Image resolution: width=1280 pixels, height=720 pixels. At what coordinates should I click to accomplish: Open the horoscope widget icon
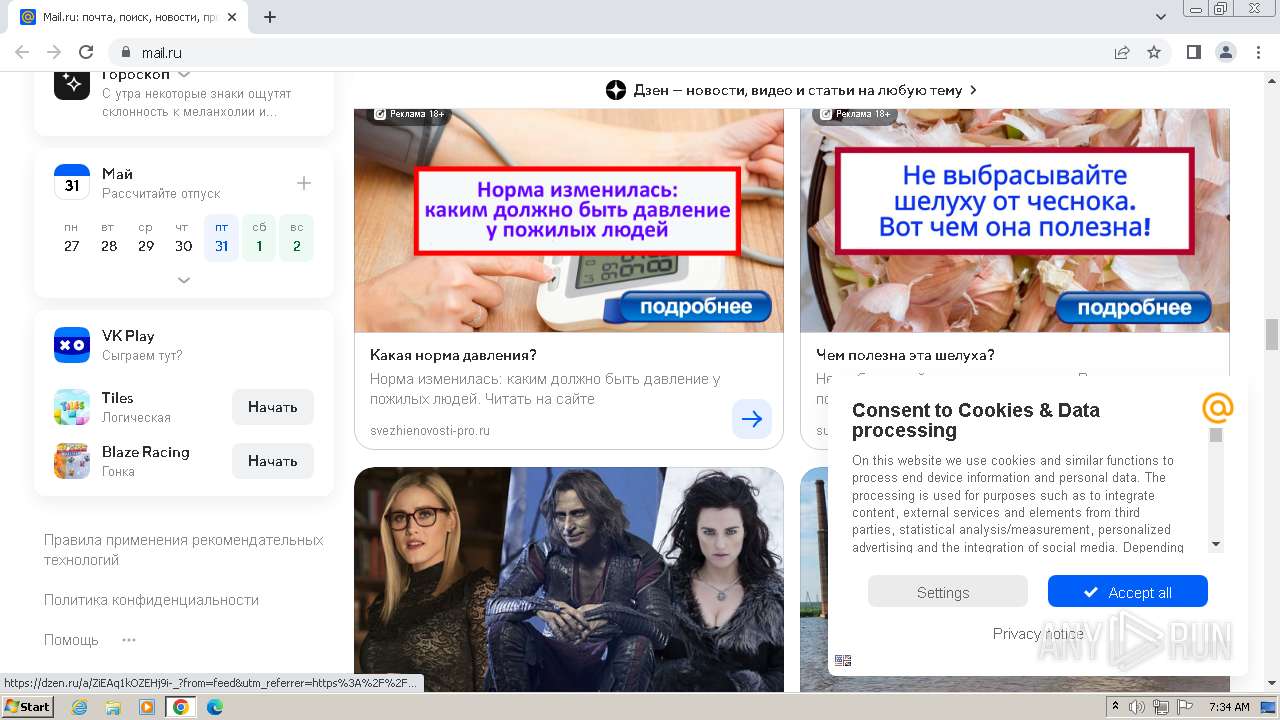pos(72,84)
